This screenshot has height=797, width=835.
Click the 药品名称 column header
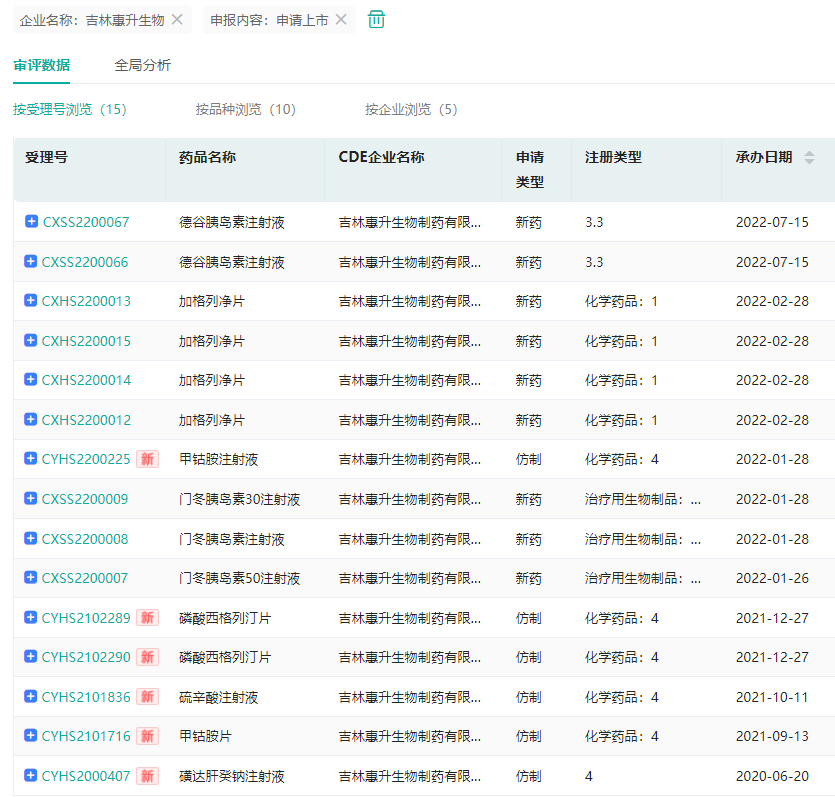207,157
